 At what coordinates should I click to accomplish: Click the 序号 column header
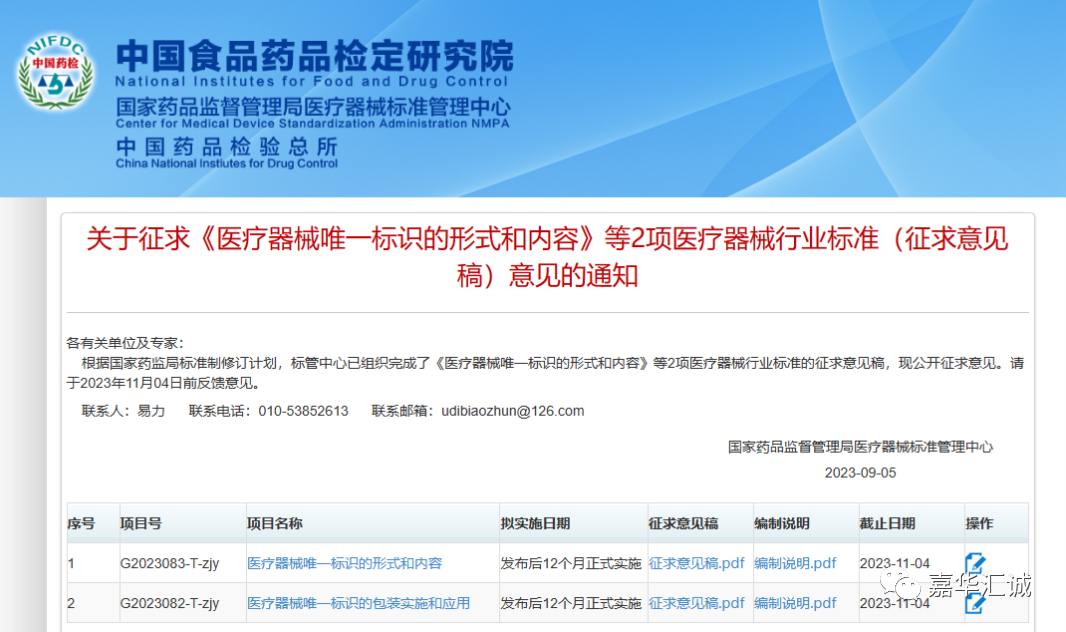(81, 524)
